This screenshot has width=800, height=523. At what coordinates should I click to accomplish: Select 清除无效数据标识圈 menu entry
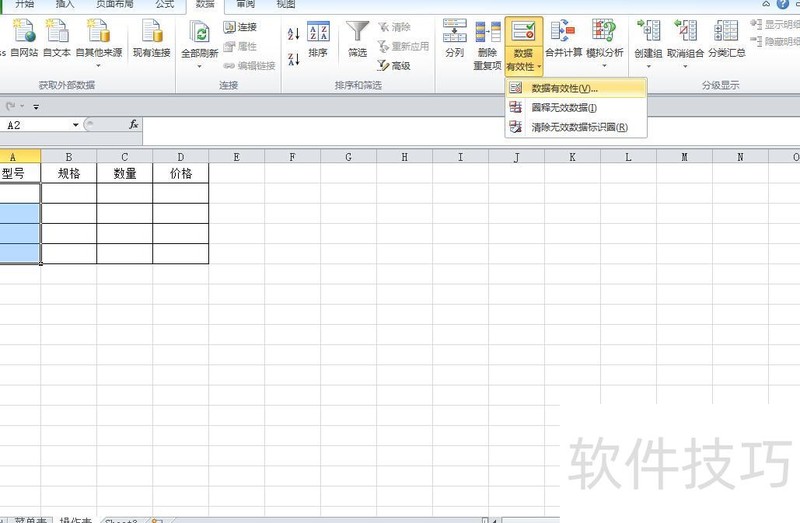576,127
